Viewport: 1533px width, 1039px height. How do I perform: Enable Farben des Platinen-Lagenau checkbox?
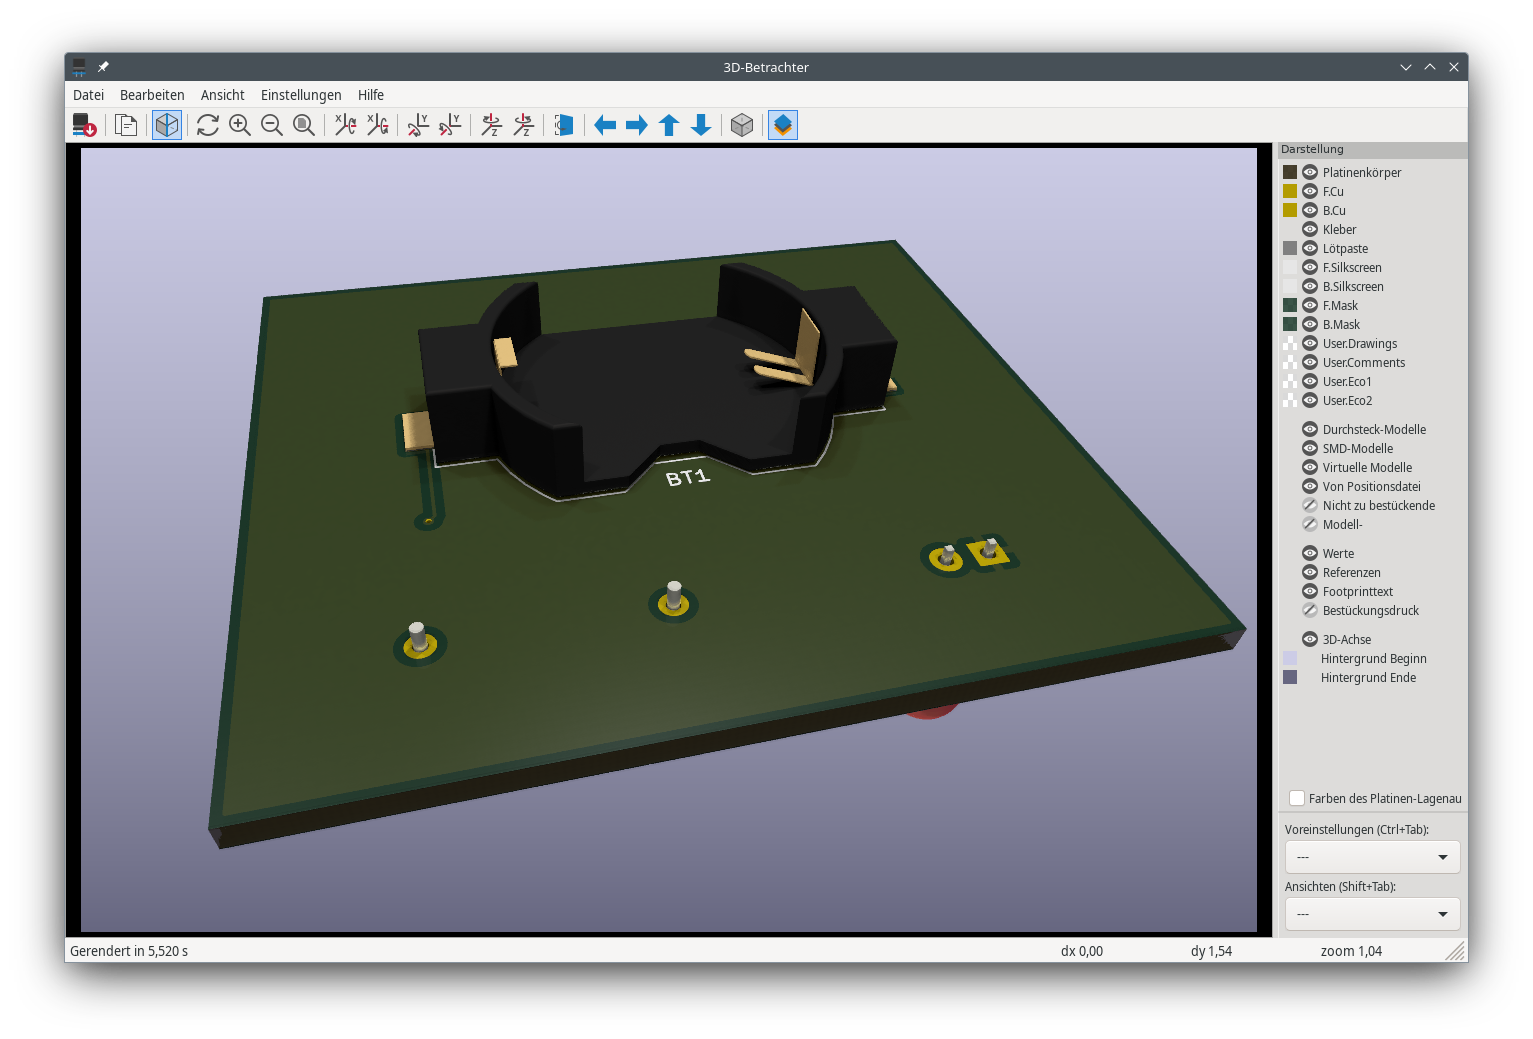tap(1296, 798)
